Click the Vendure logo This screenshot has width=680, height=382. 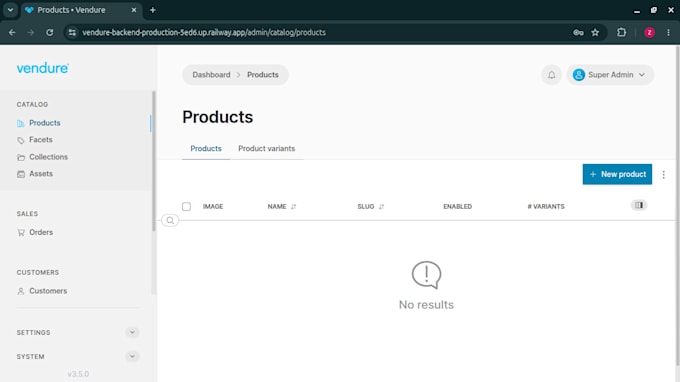(42, 68)
